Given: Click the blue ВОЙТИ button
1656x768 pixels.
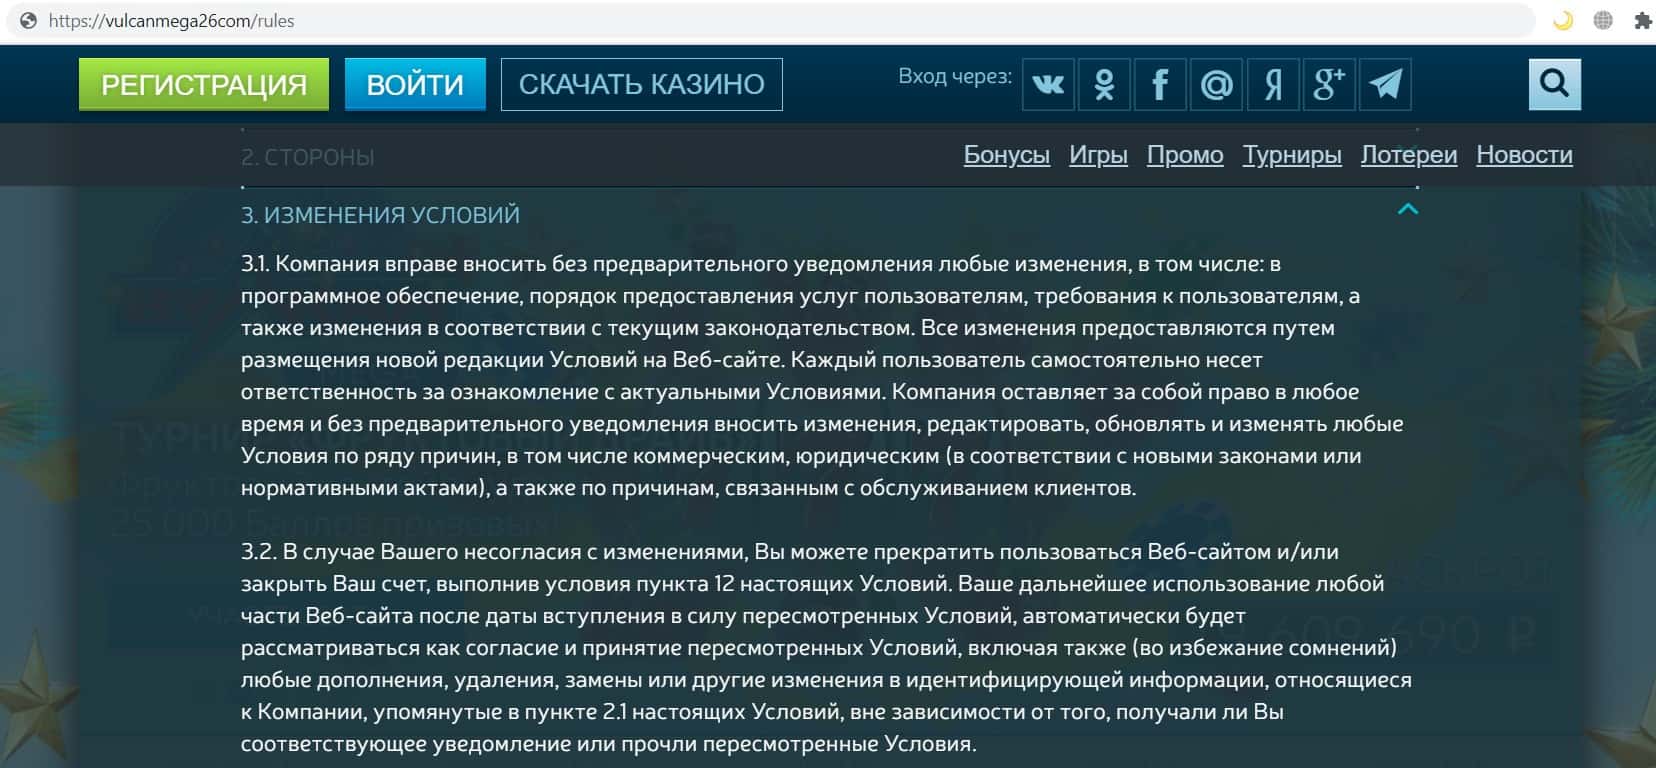Looking at the screenshot, I should pos(415,84).
